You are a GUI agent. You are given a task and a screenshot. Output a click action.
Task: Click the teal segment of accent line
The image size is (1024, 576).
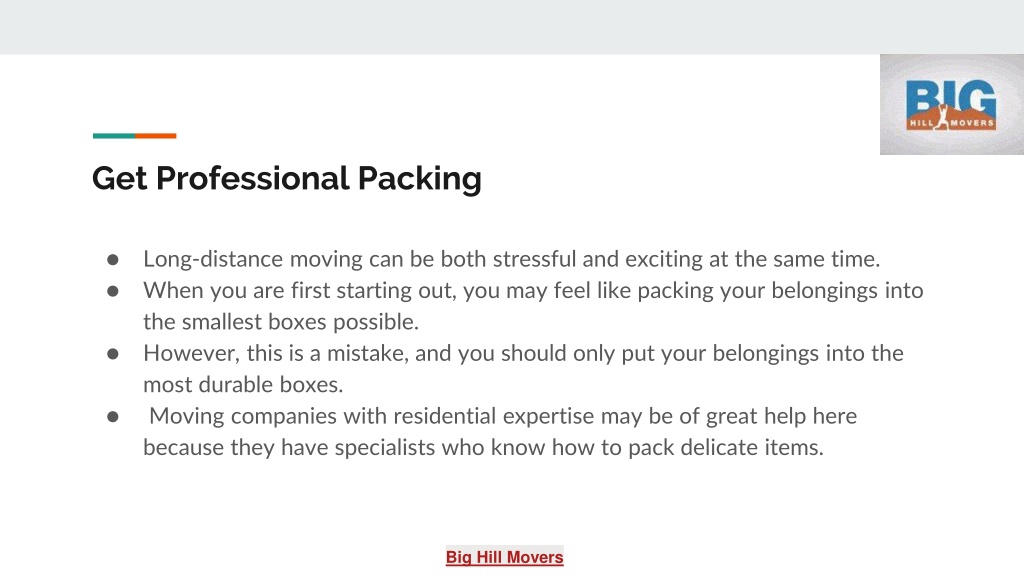[114, 136]
